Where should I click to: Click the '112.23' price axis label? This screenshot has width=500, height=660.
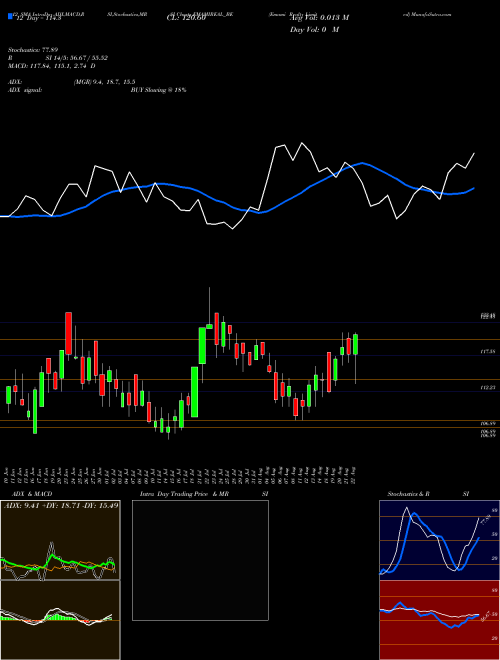click(487, 387)
